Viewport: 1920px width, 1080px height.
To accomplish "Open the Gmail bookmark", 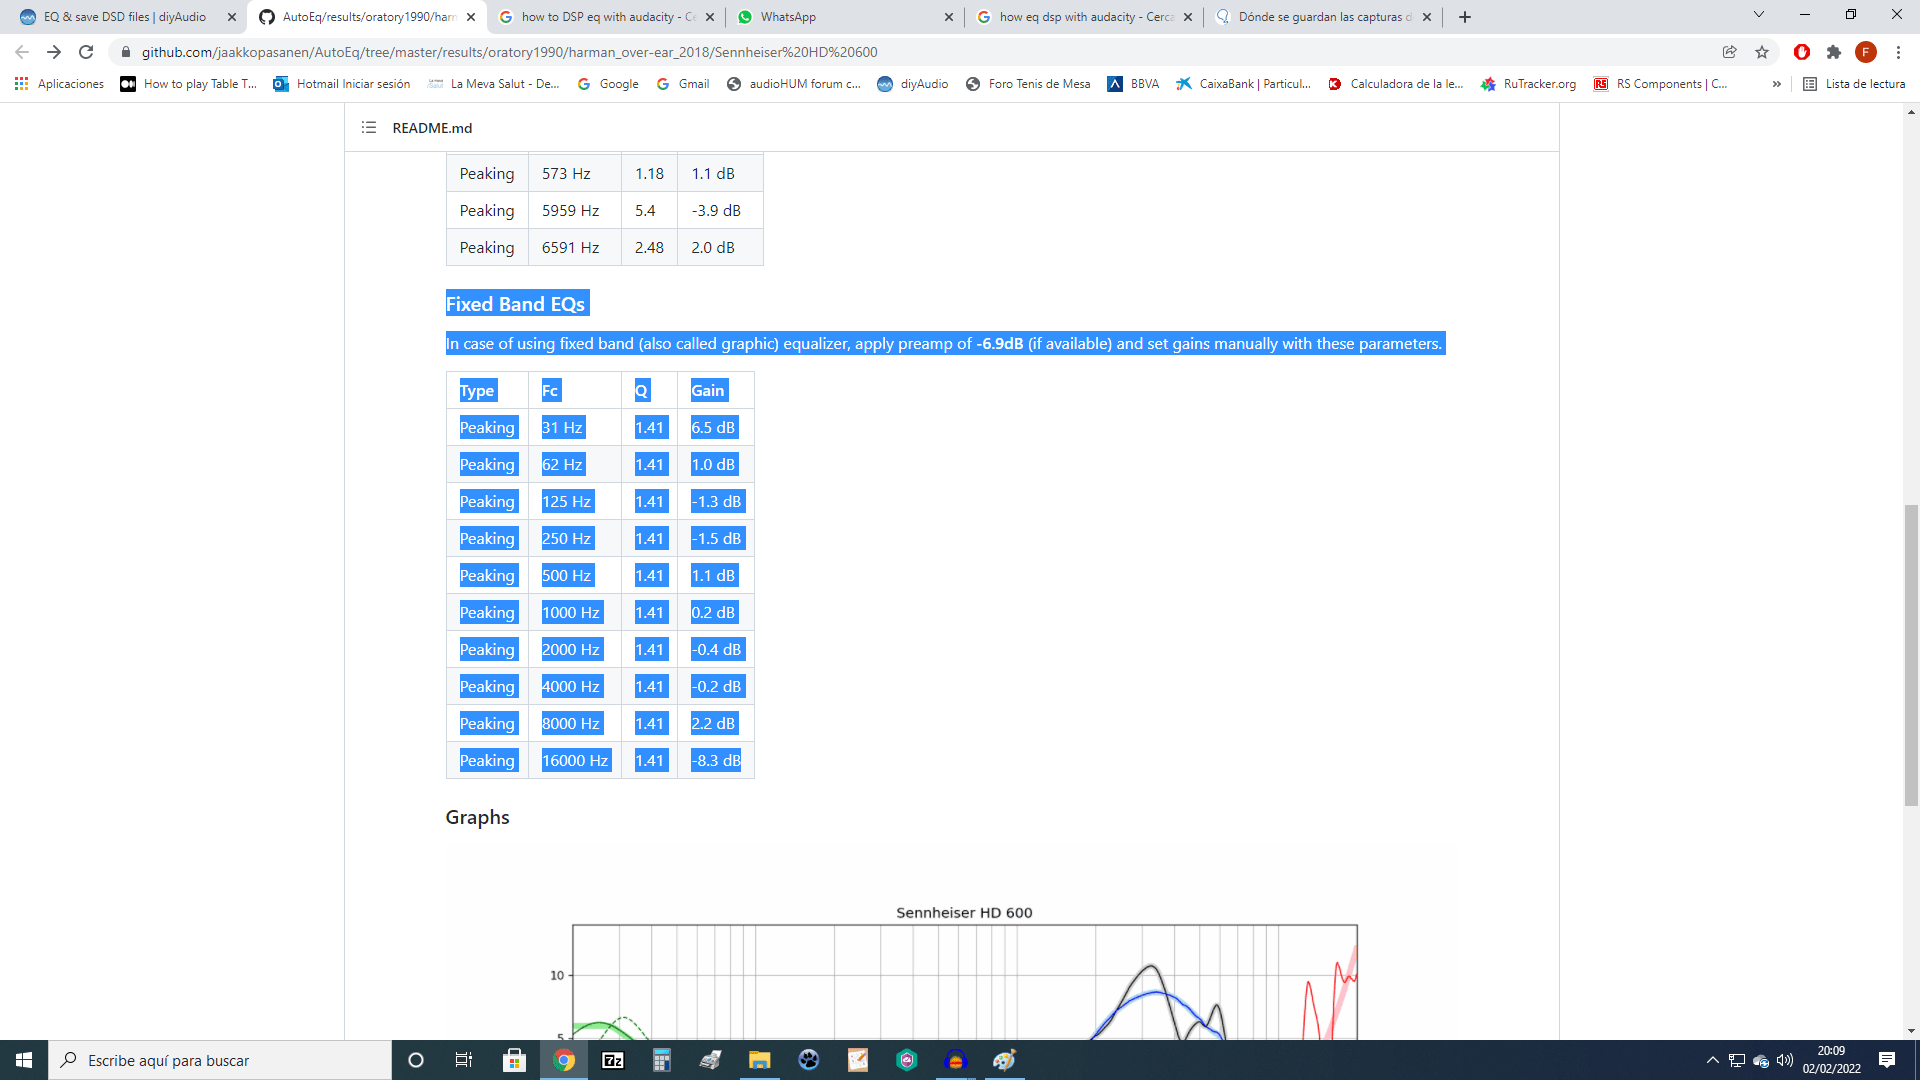I will point(683,84).
